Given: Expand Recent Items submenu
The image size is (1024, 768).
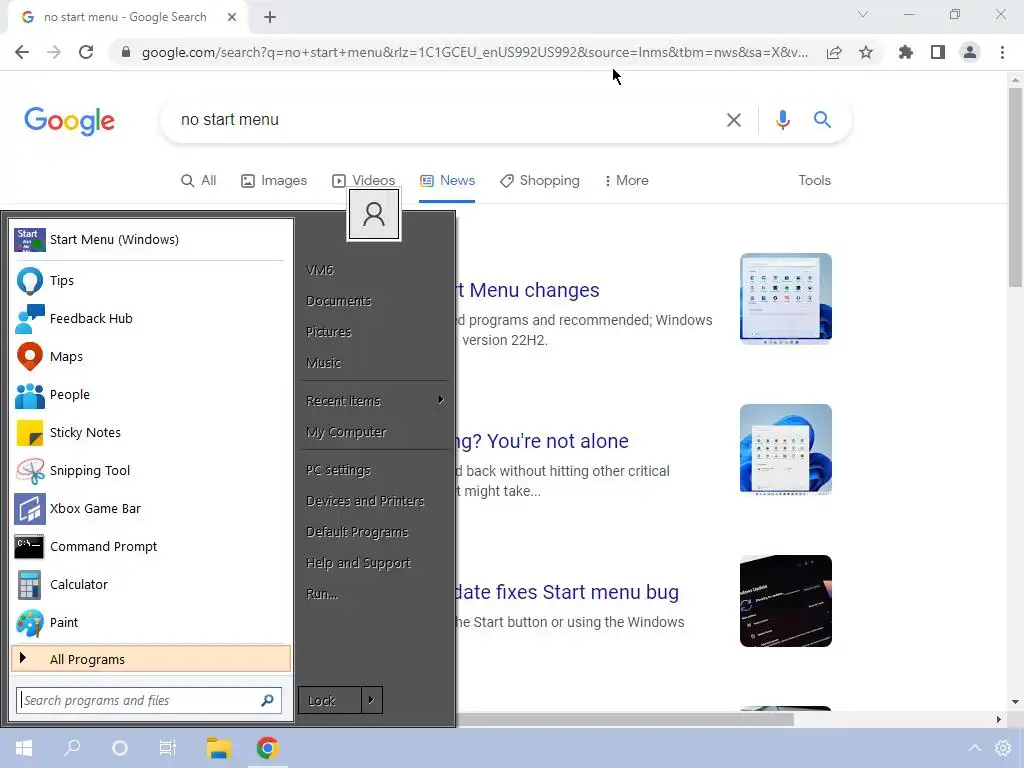Looking at the screenshot, I should (x=374, y=401).
